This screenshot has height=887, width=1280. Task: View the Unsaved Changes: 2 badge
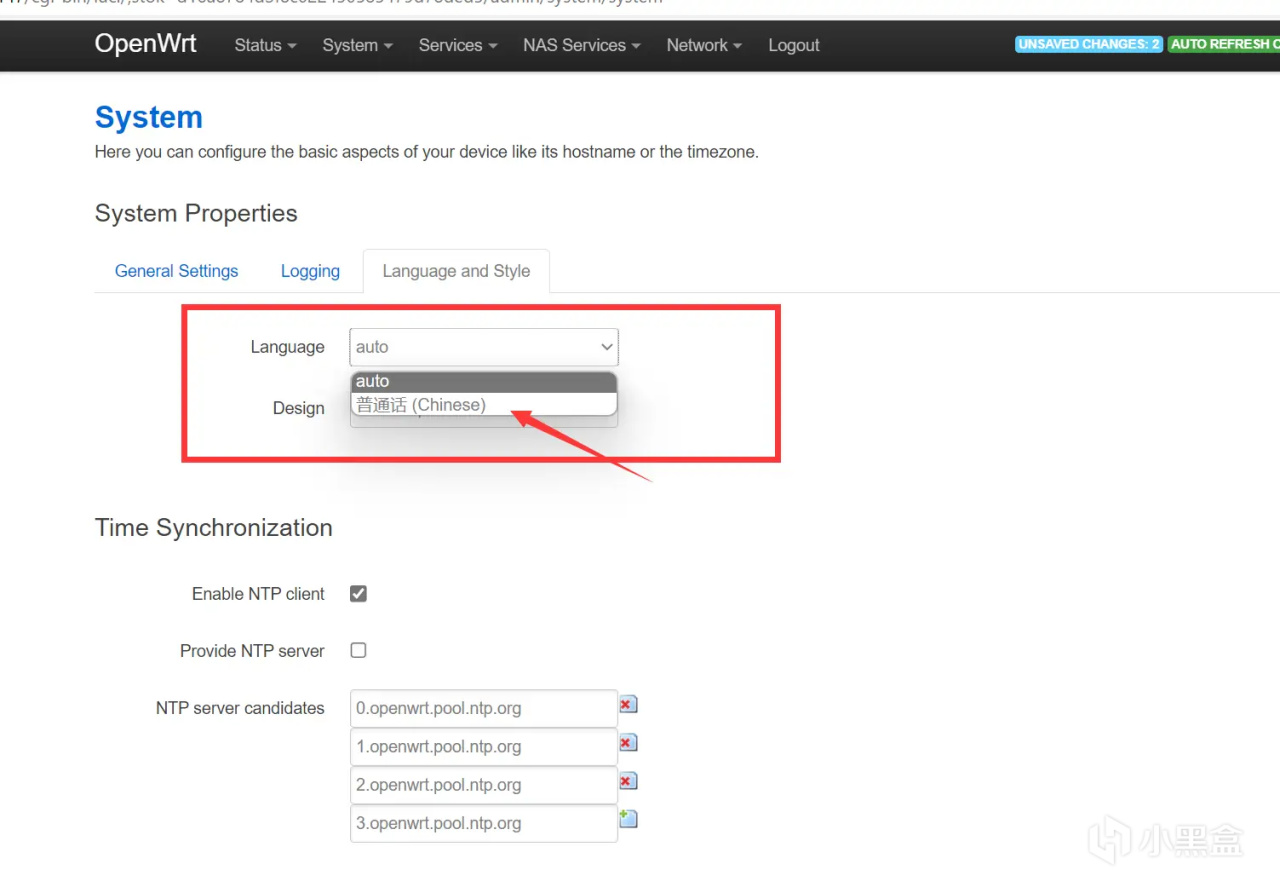(x=1089, y=44)
